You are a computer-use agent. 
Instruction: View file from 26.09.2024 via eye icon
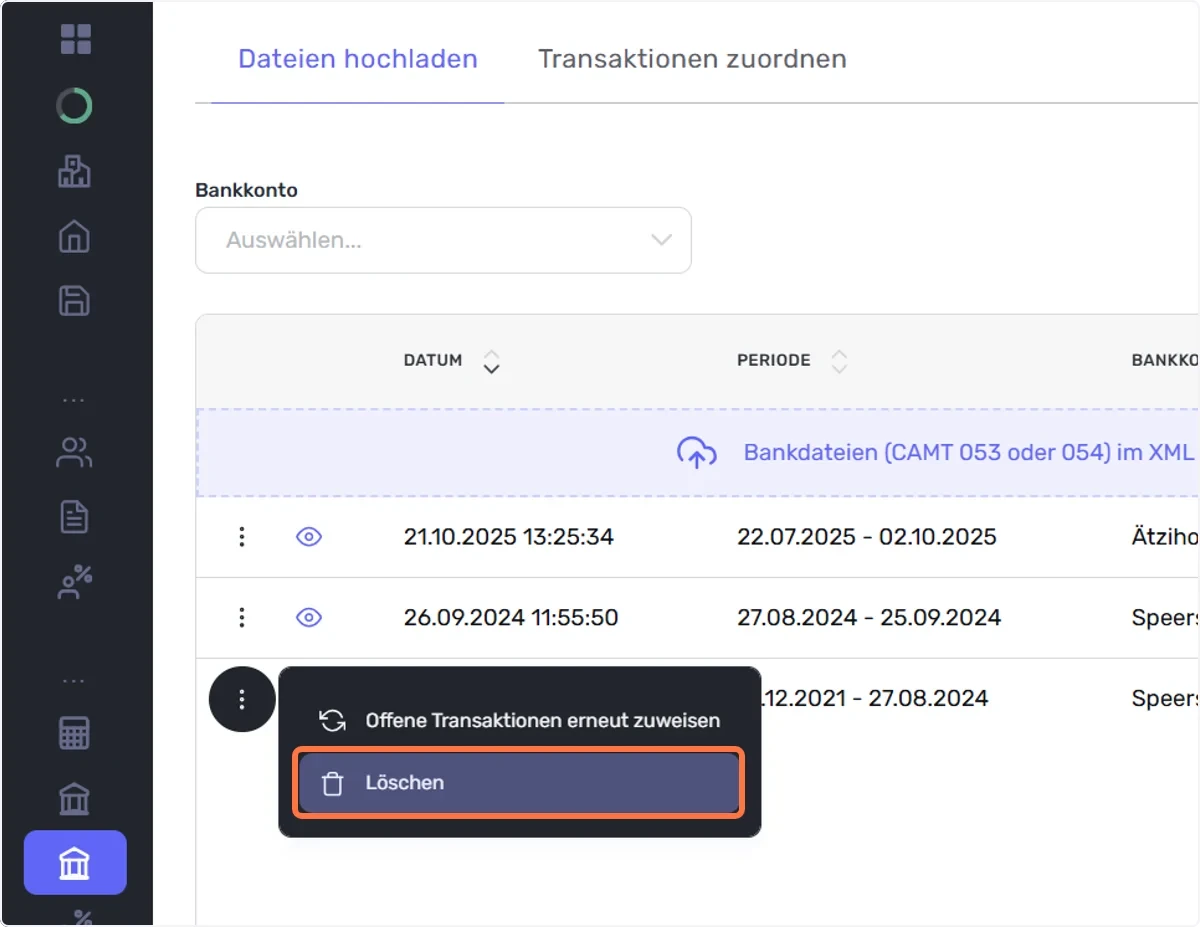(309, 618)
